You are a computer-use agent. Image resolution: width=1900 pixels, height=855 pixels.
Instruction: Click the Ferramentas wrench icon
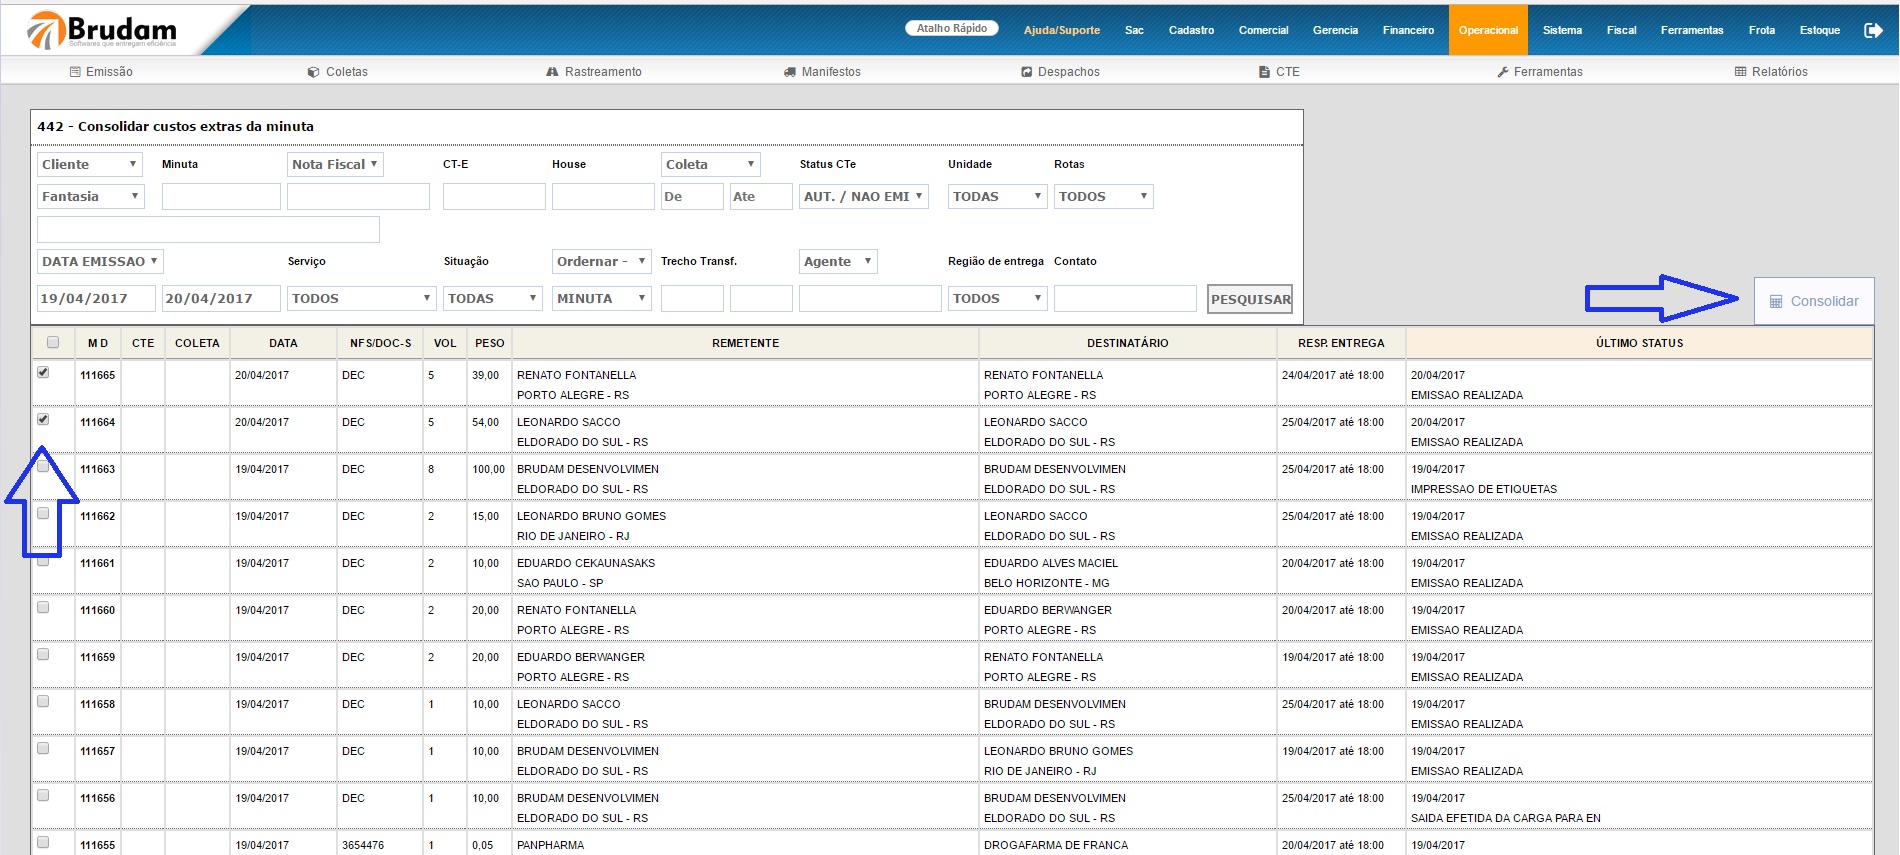tap(1502, 72)
